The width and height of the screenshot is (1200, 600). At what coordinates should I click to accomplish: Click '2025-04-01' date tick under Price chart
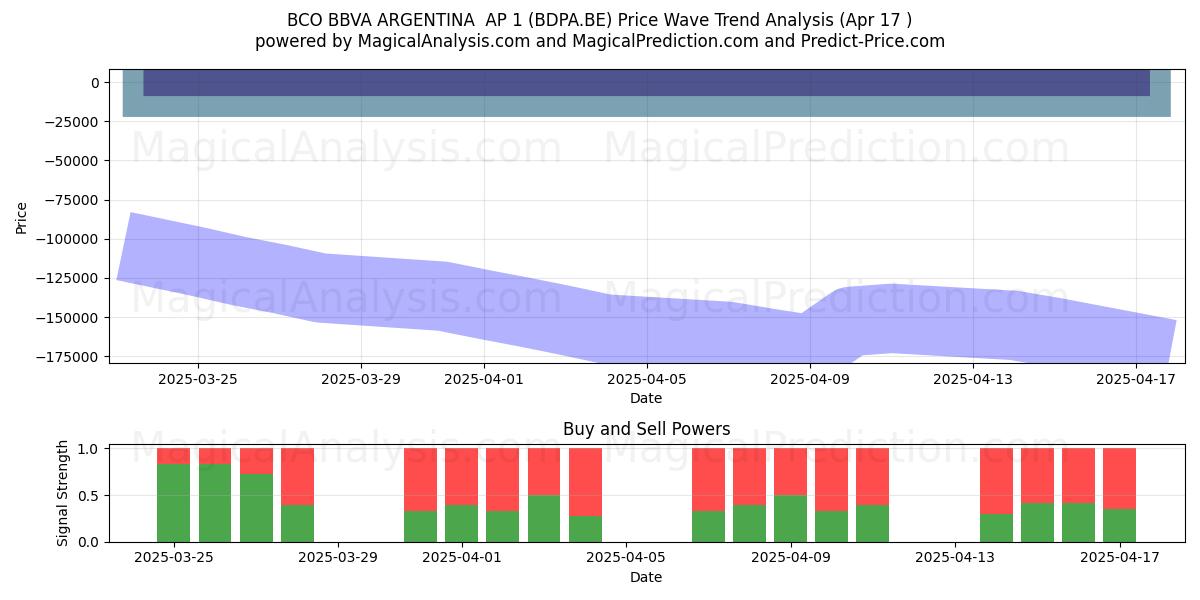[x=483, y=379]
